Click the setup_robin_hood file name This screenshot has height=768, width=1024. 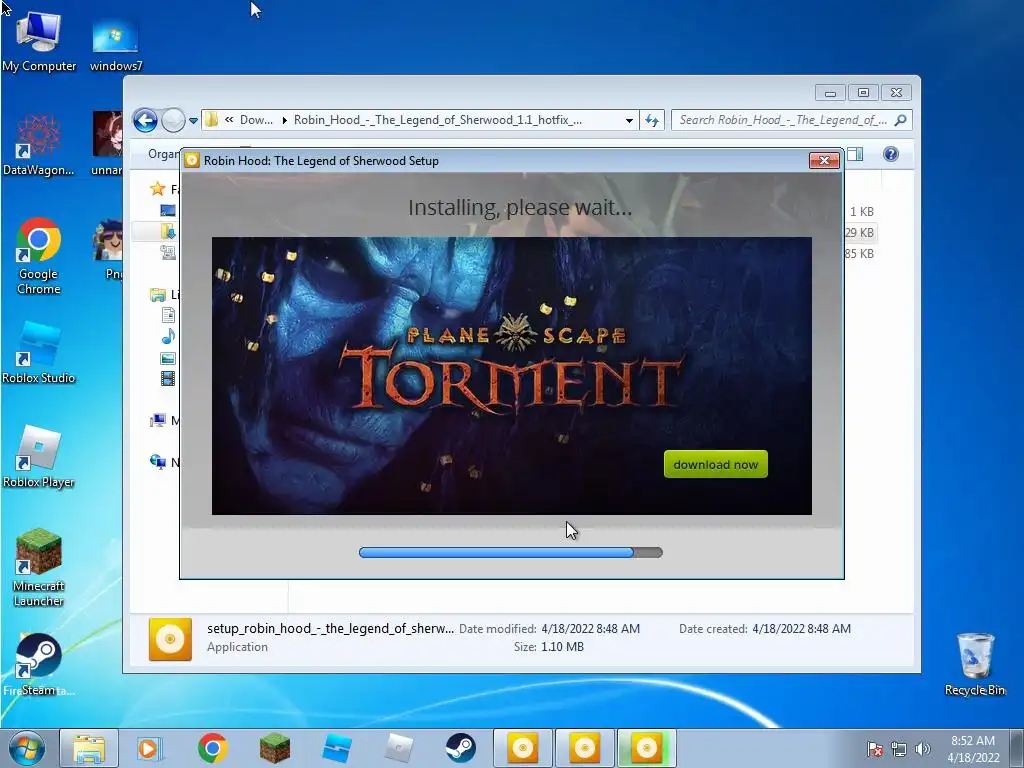330,629
